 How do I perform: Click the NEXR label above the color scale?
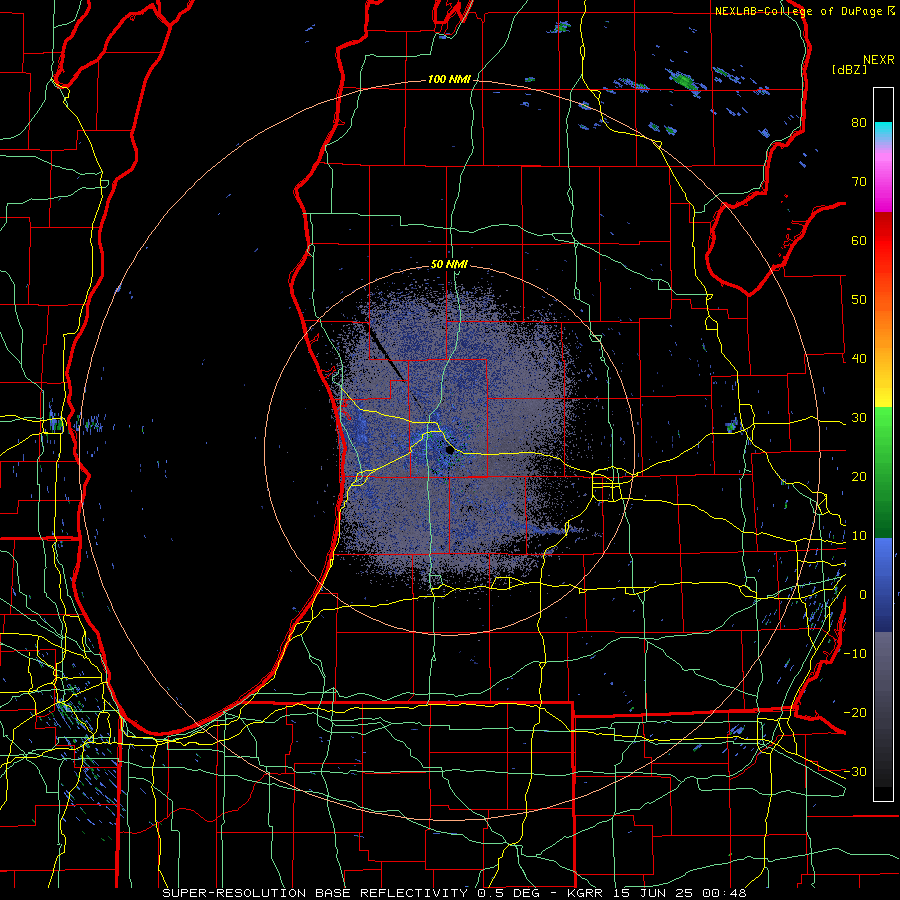[x=879, y=60]
